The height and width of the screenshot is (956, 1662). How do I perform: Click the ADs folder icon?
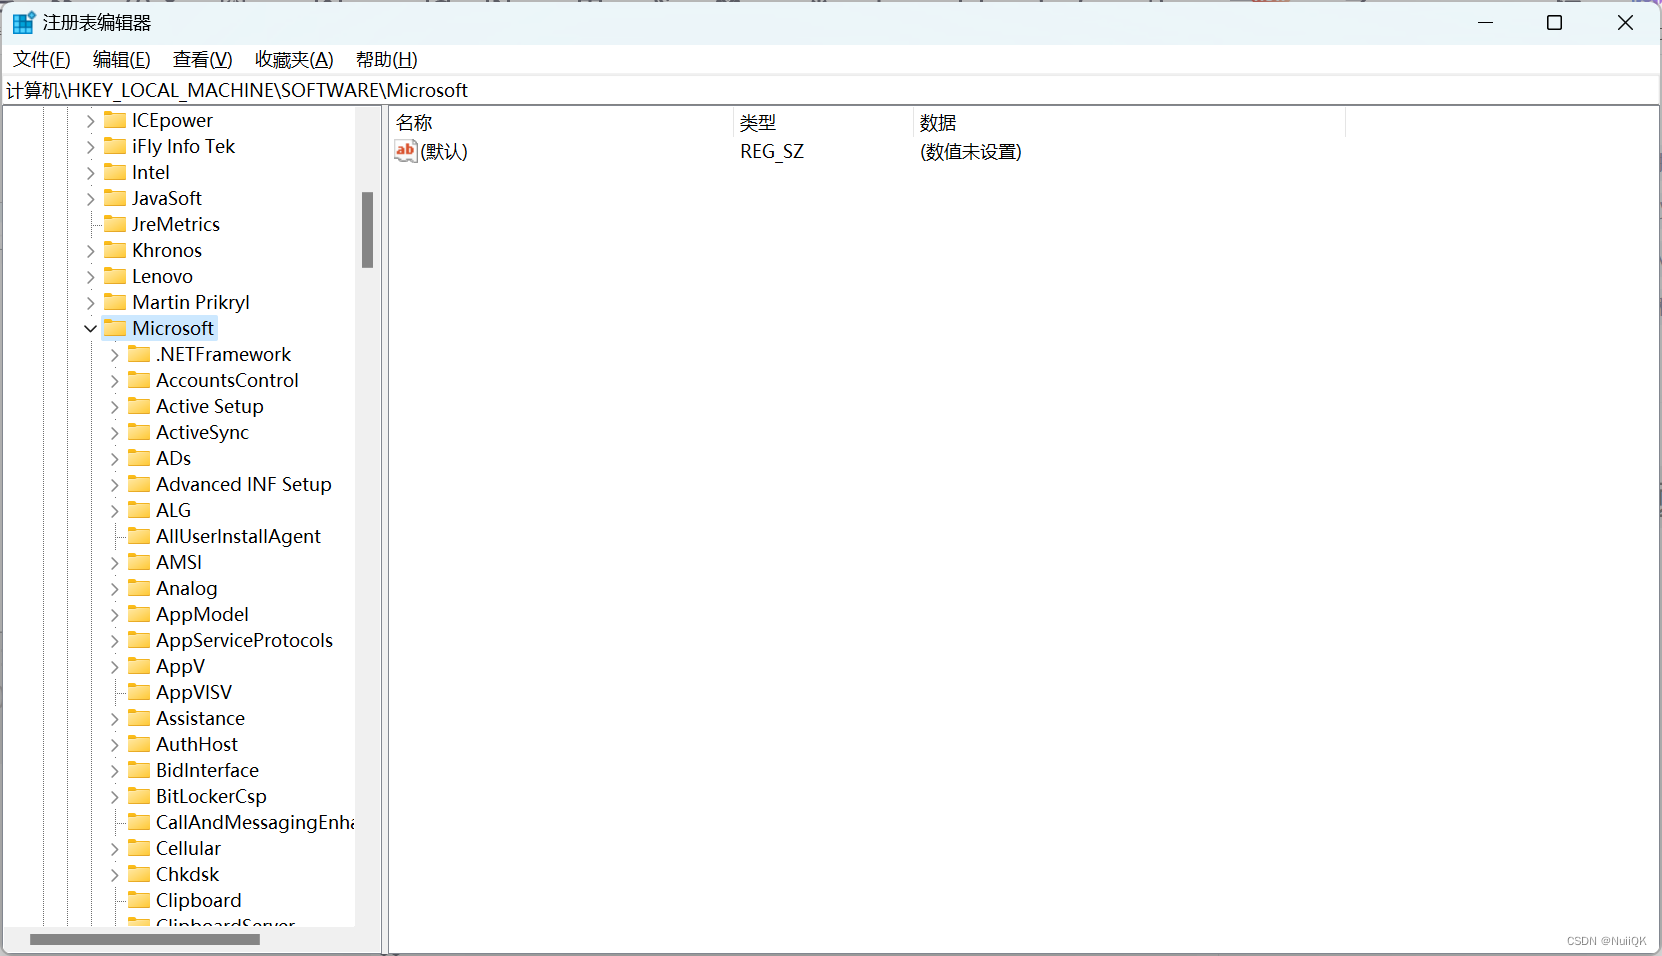139,458
